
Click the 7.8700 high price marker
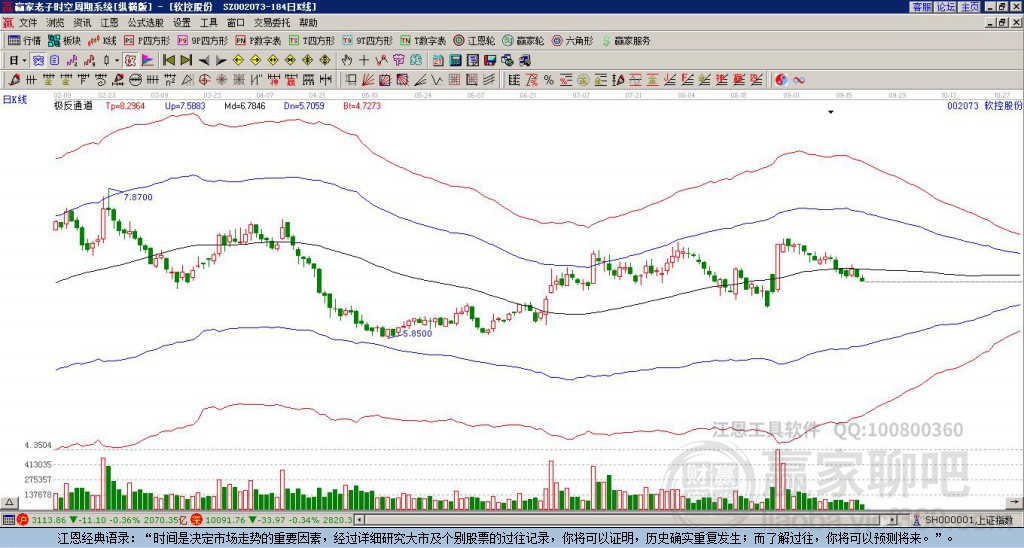tap(137, 197)
